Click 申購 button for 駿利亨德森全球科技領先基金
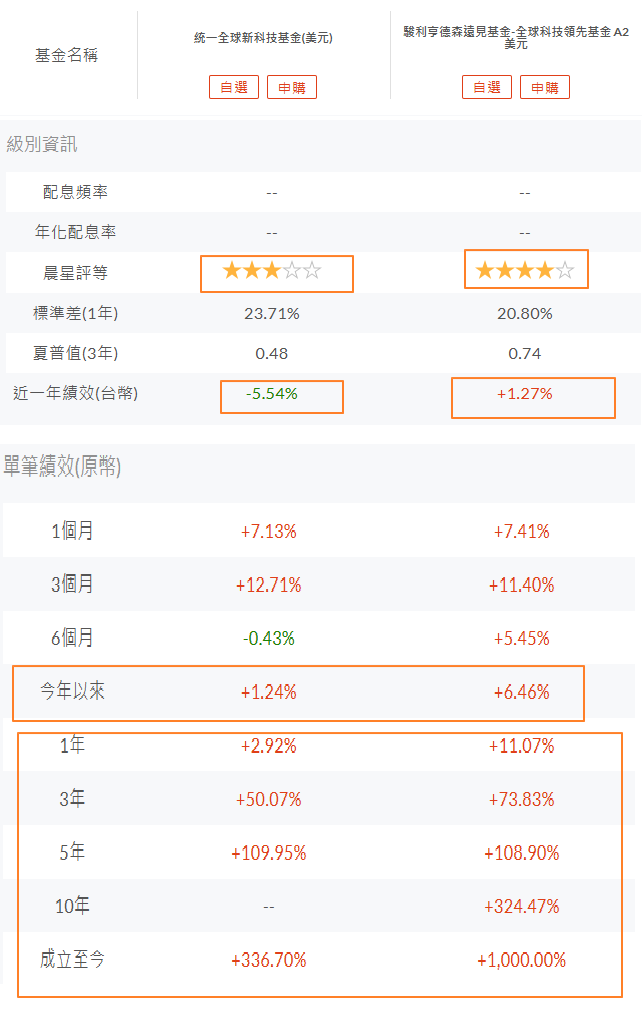 tap(545, 87)
